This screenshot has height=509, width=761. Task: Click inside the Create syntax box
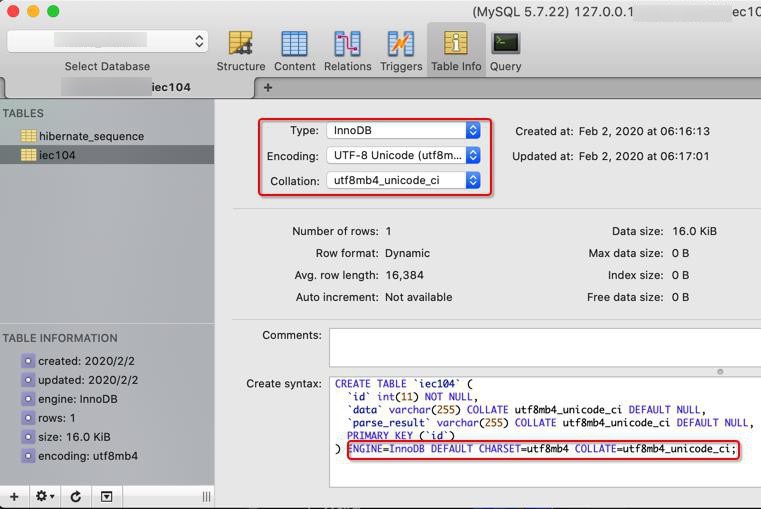click(545, 432)
